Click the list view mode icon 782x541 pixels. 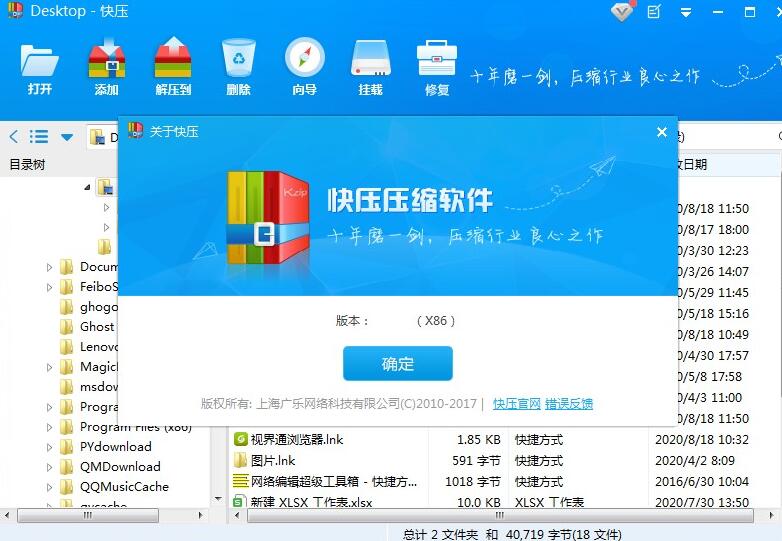pyautogui.click(x=39, y=136)
